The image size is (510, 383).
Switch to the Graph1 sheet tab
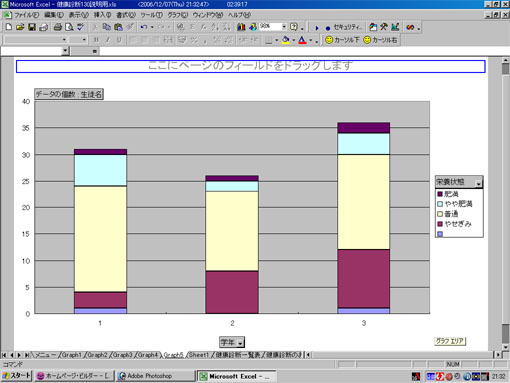(71, 355)
